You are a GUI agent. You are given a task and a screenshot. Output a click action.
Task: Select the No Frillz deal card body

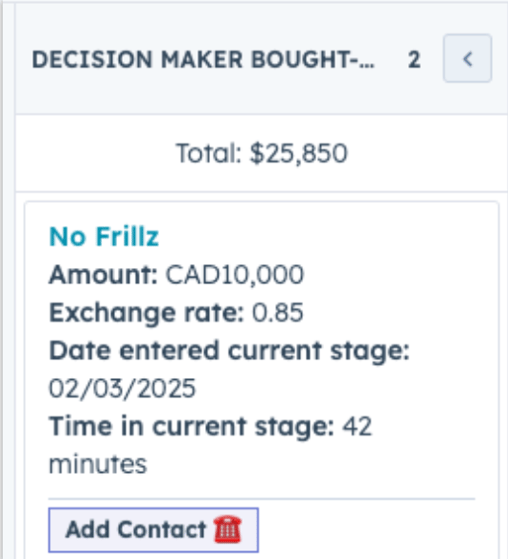tap(262, 380)
